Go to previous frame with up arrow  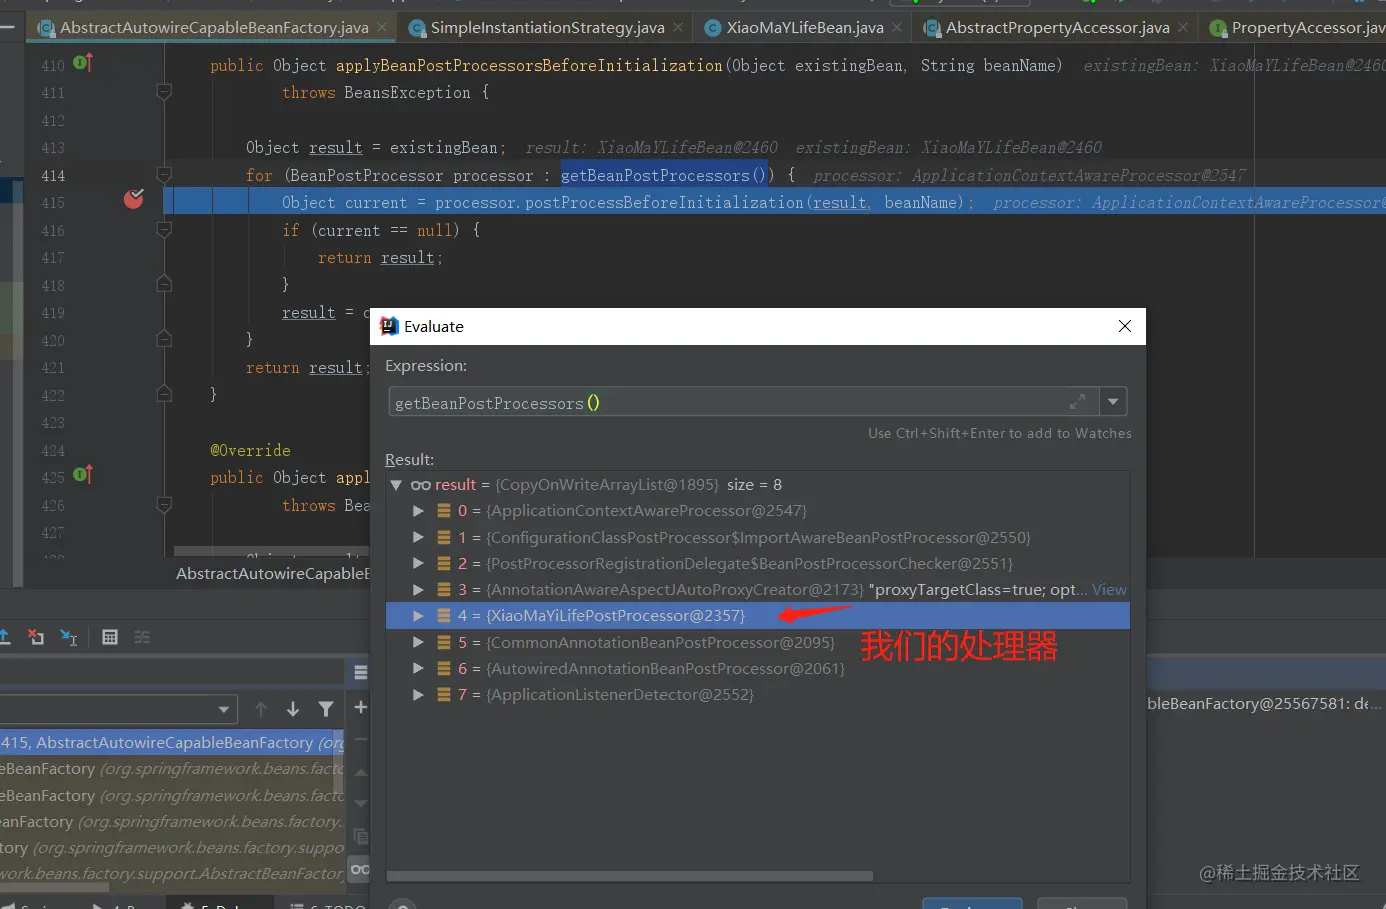click(x=261, y=709)
